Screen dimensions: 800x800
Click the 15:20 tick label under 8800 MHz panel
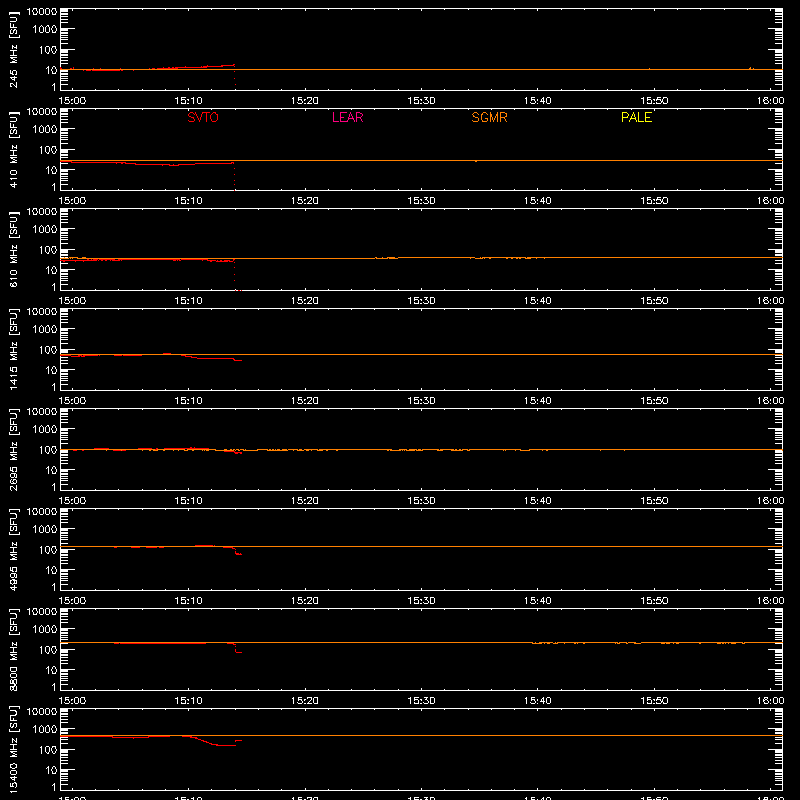[305, 701]
